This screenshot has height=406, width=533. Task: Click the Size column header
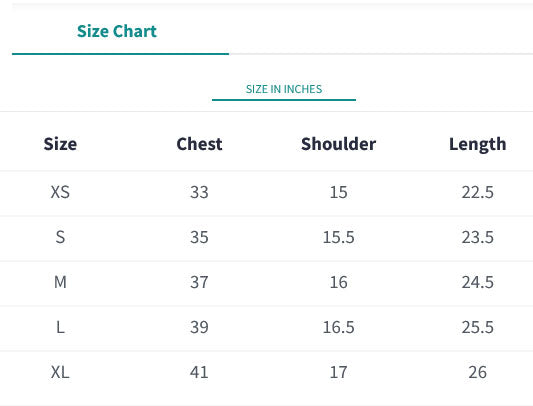60,144
